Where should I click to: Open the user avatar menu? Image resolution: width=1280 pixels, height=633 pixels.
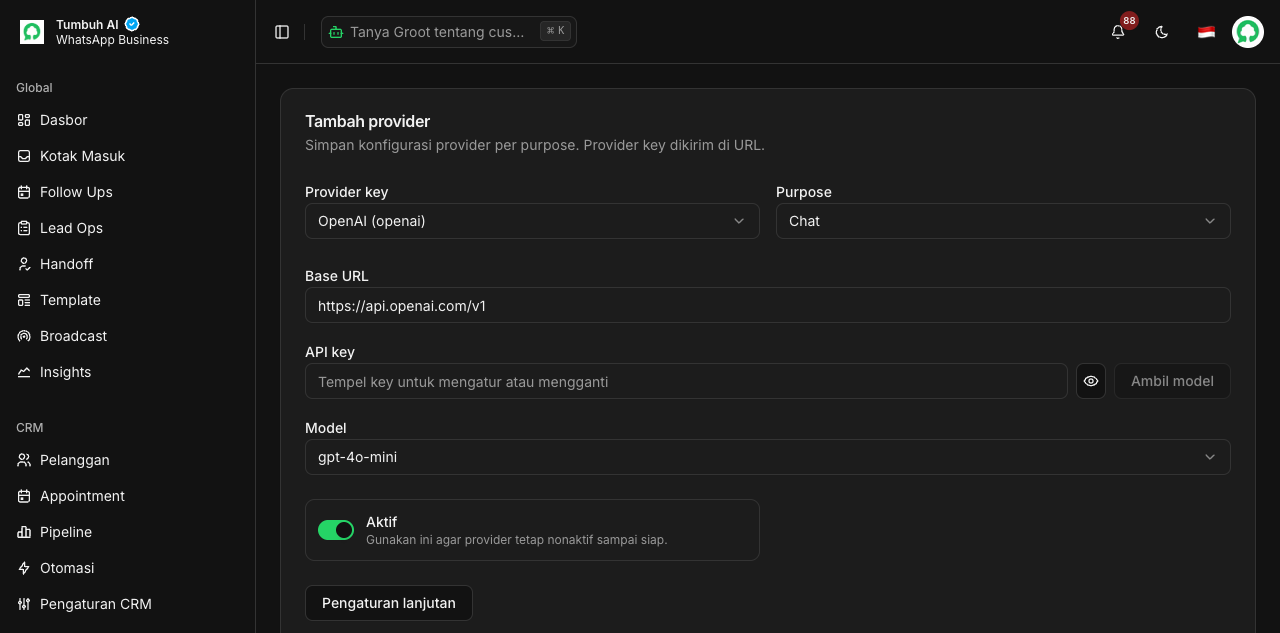click(1248, 32)
